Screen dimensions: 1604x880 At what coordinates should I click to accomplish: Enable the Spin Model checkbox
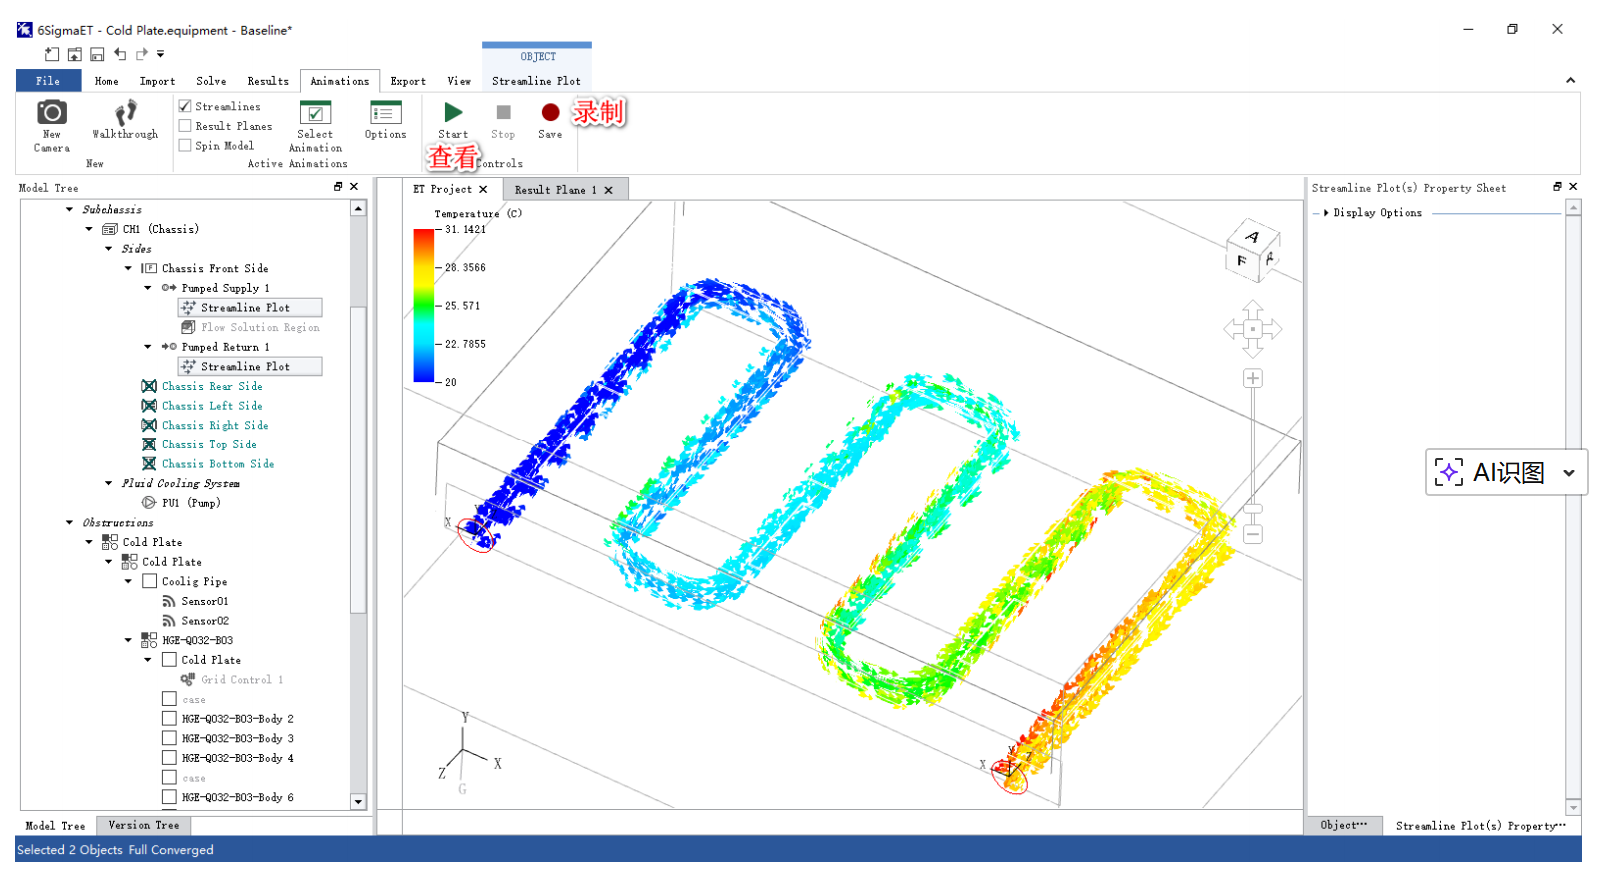[x=185, y=146]
